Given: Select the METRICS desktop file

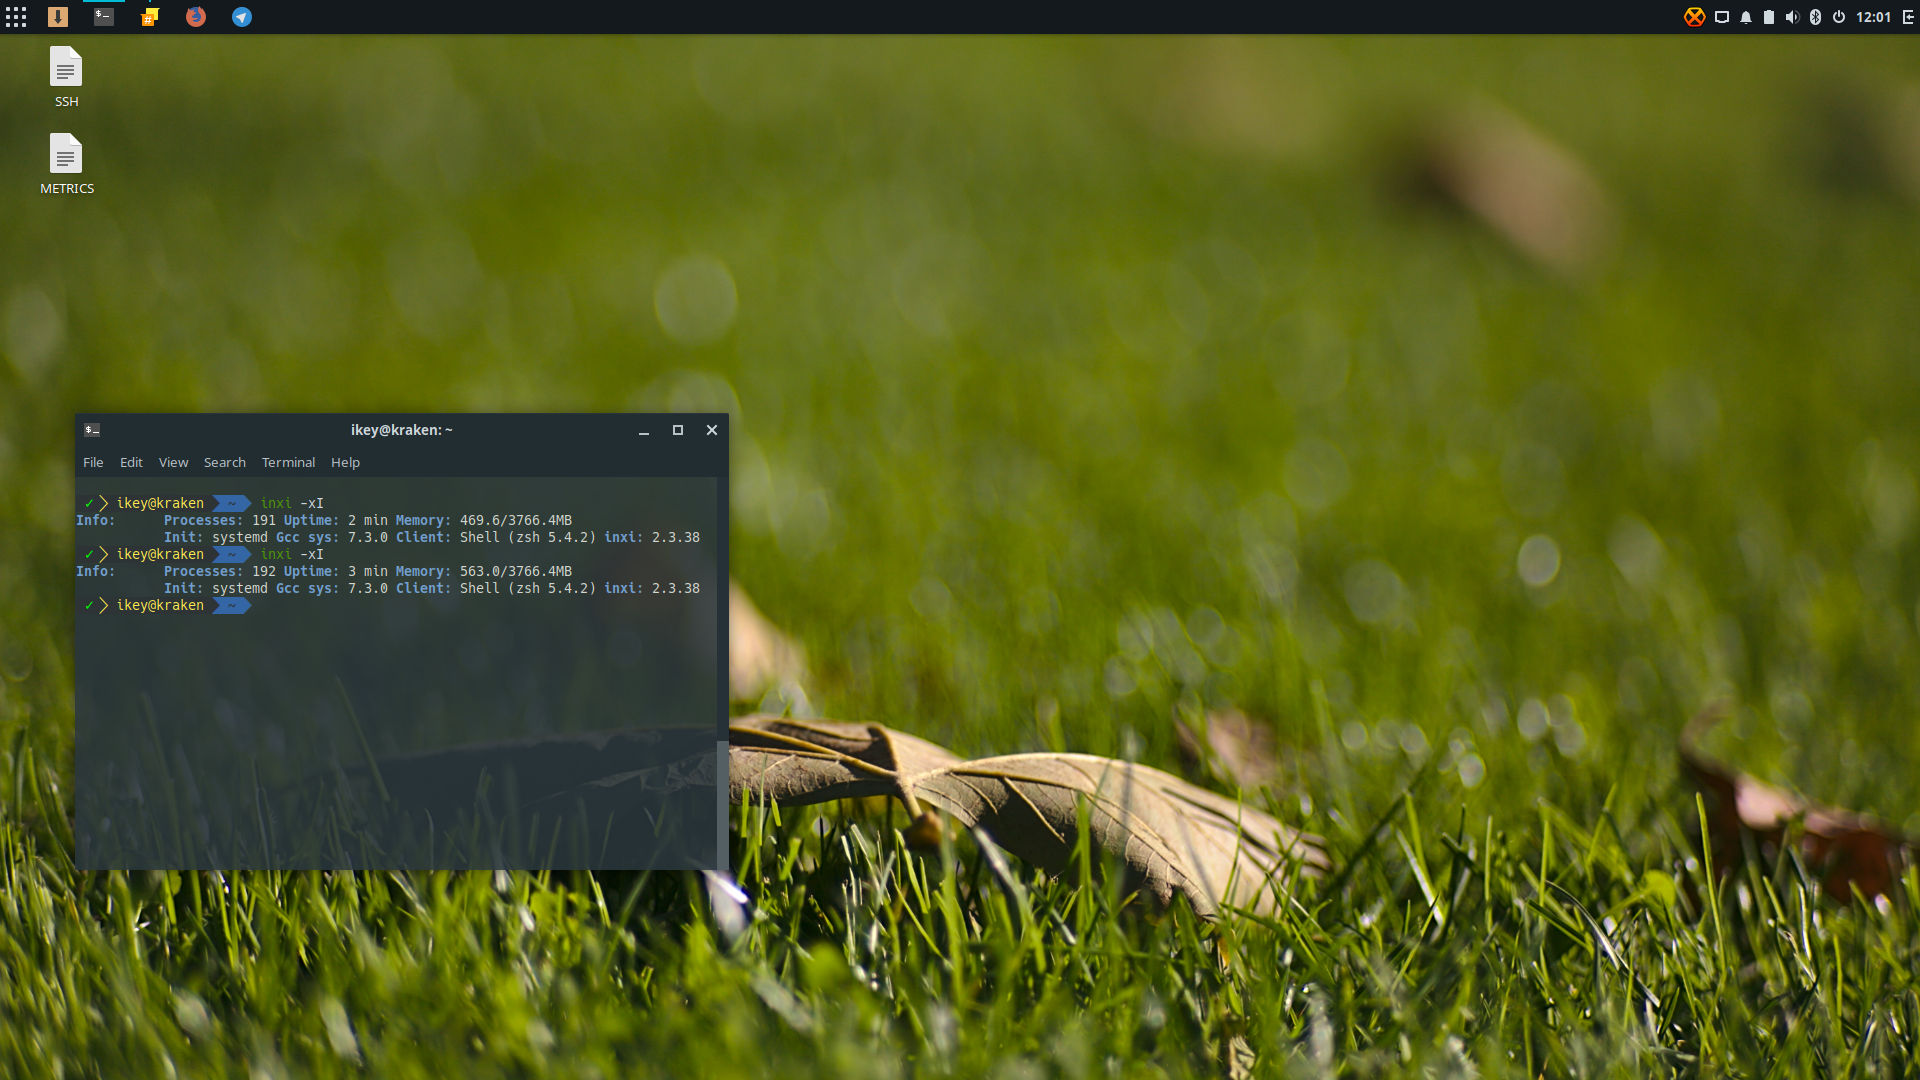Looking at the screenshot, I should click(66, 165).
